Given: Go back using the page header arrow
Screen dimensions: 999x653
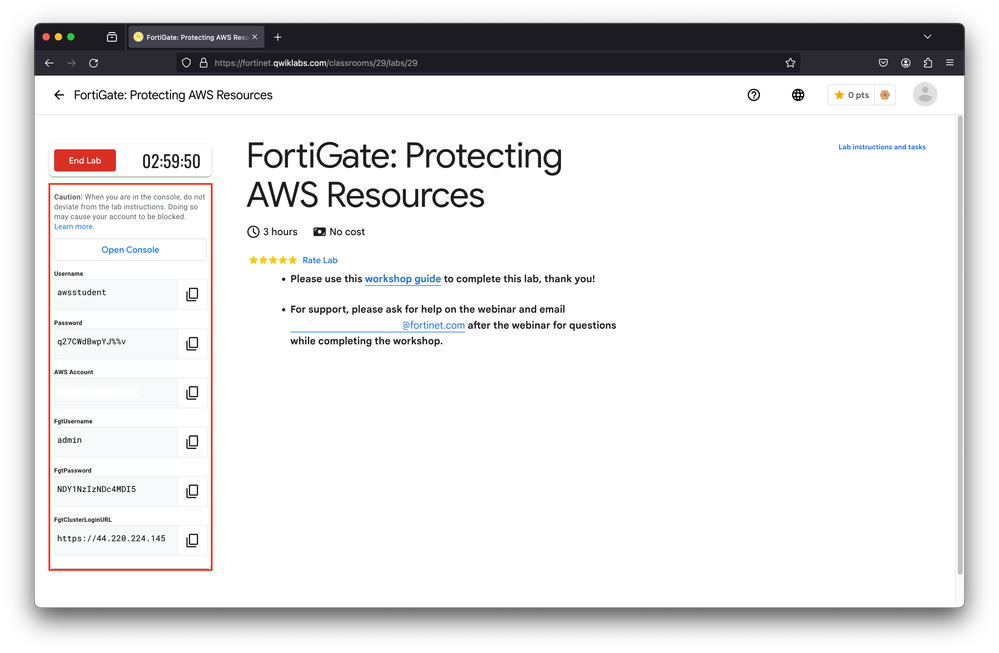Looking at the screenshot, I should [59, 95].
